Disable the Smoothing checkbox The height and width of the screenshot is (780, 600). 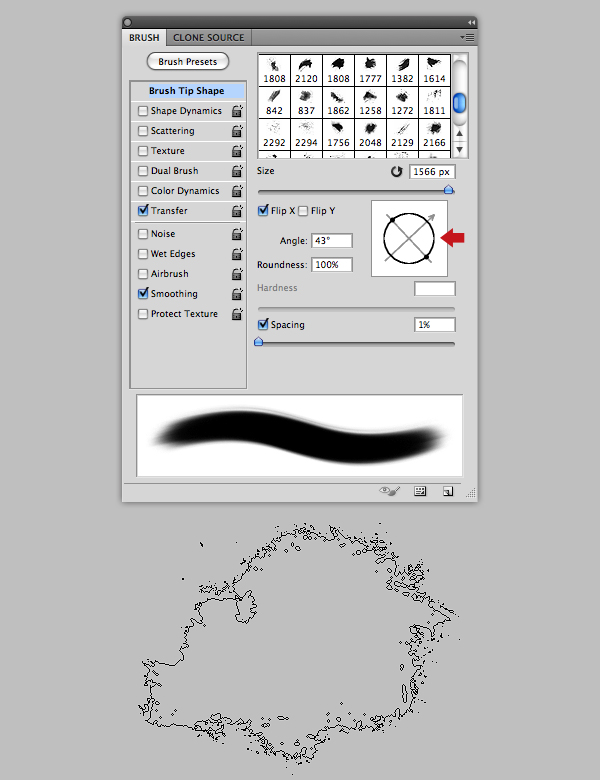(143, 293)
